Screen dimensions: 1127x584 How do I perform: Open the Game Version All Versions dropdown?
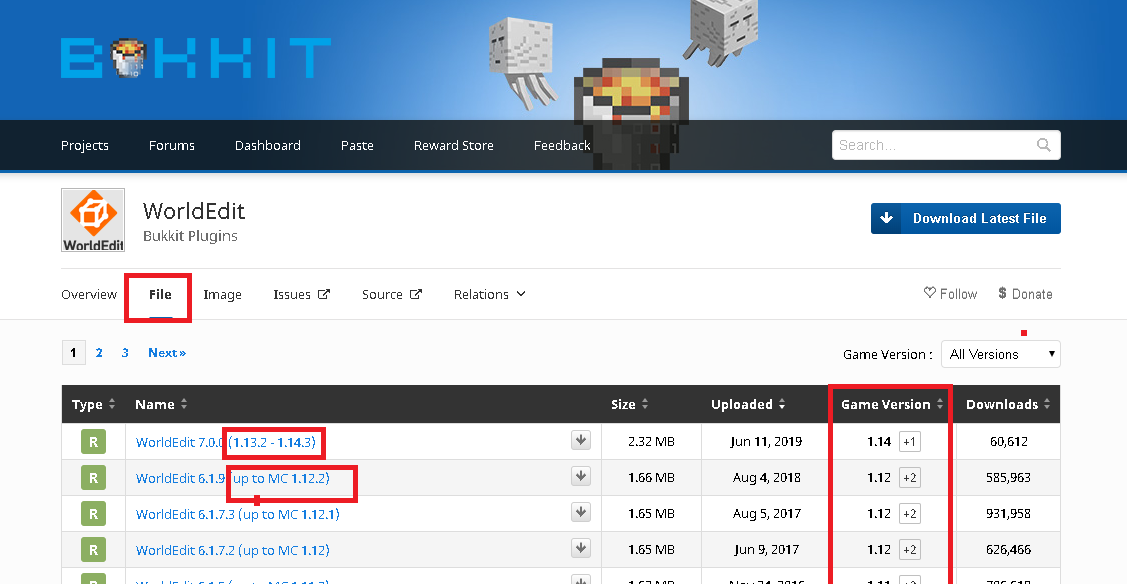[x=1000, y=354]
